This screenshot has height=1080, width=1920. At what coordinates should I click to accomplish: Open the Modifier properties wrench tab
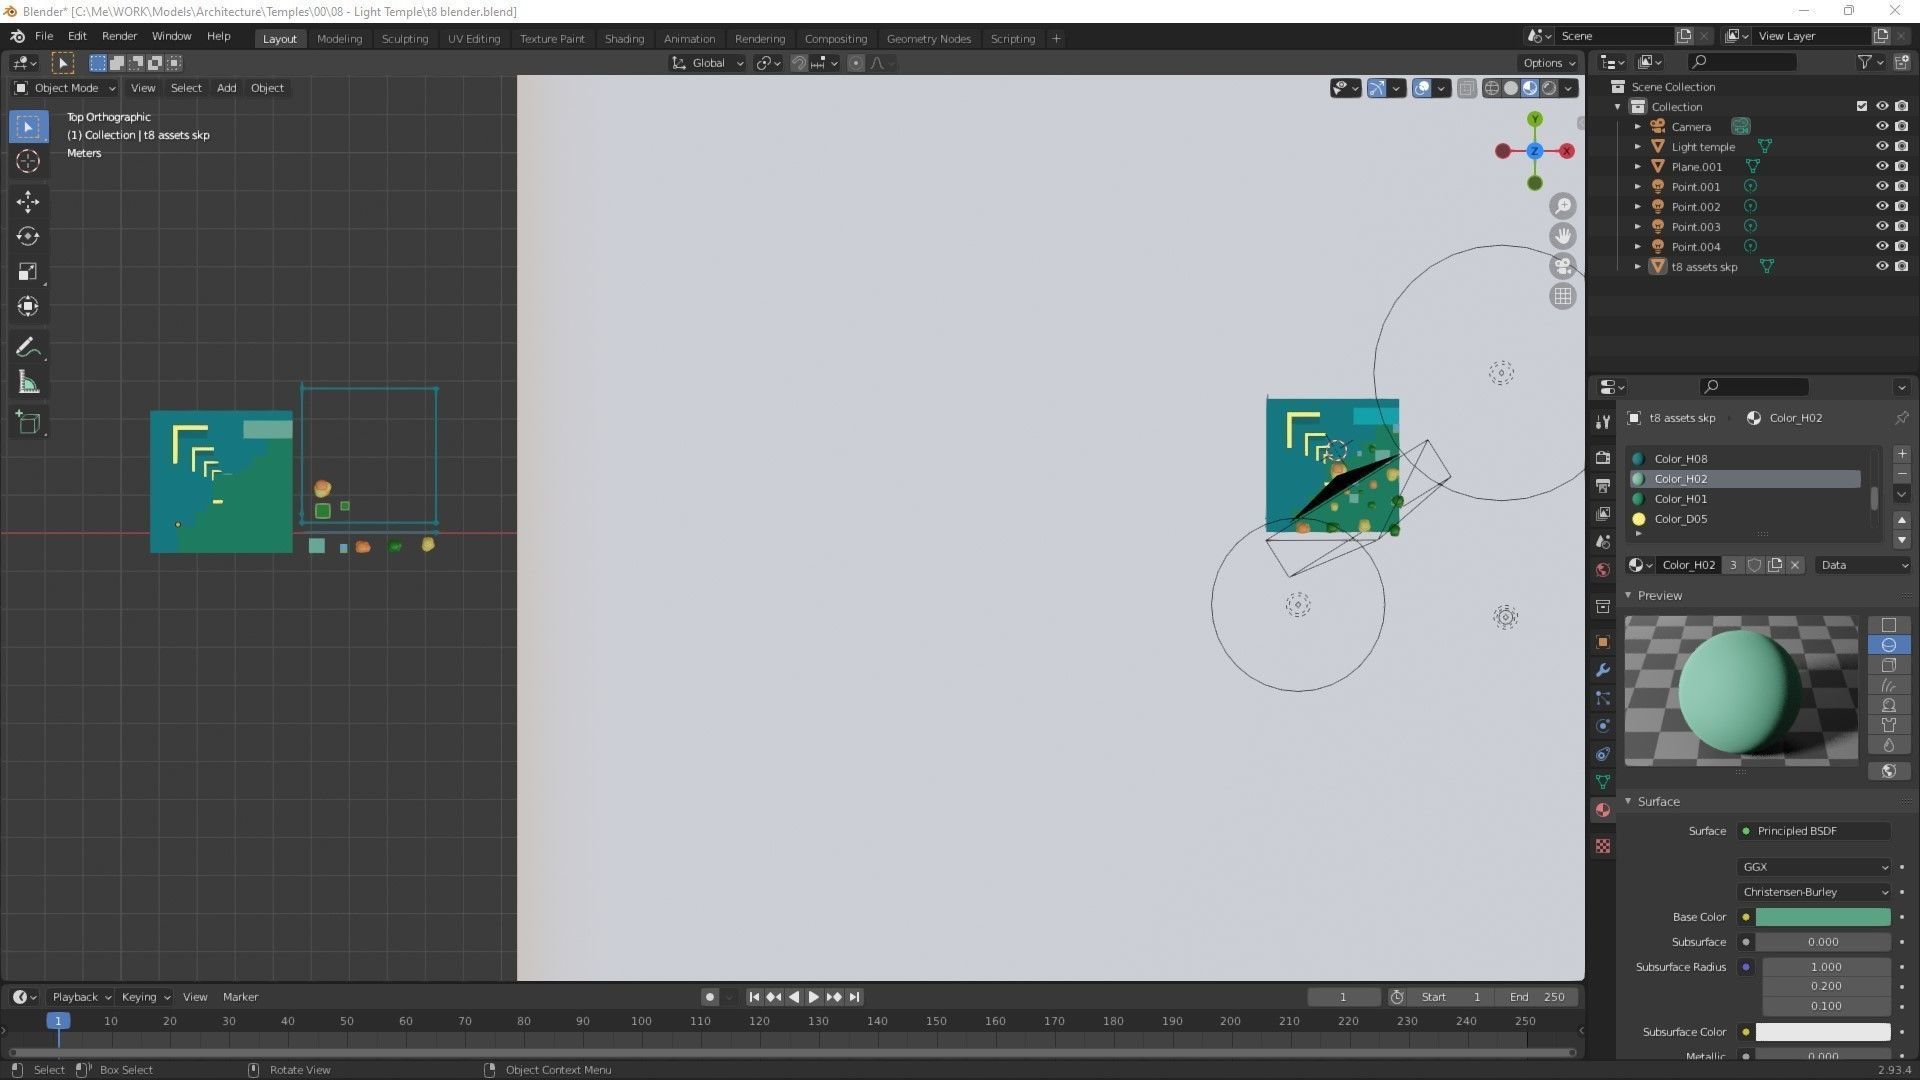(x=1603, y=670)
